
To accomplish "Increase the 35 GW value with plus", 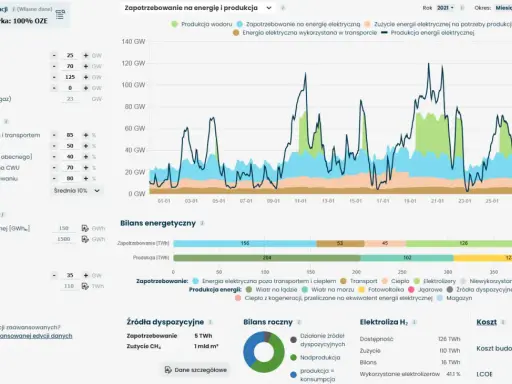I will tap(86, 275).
